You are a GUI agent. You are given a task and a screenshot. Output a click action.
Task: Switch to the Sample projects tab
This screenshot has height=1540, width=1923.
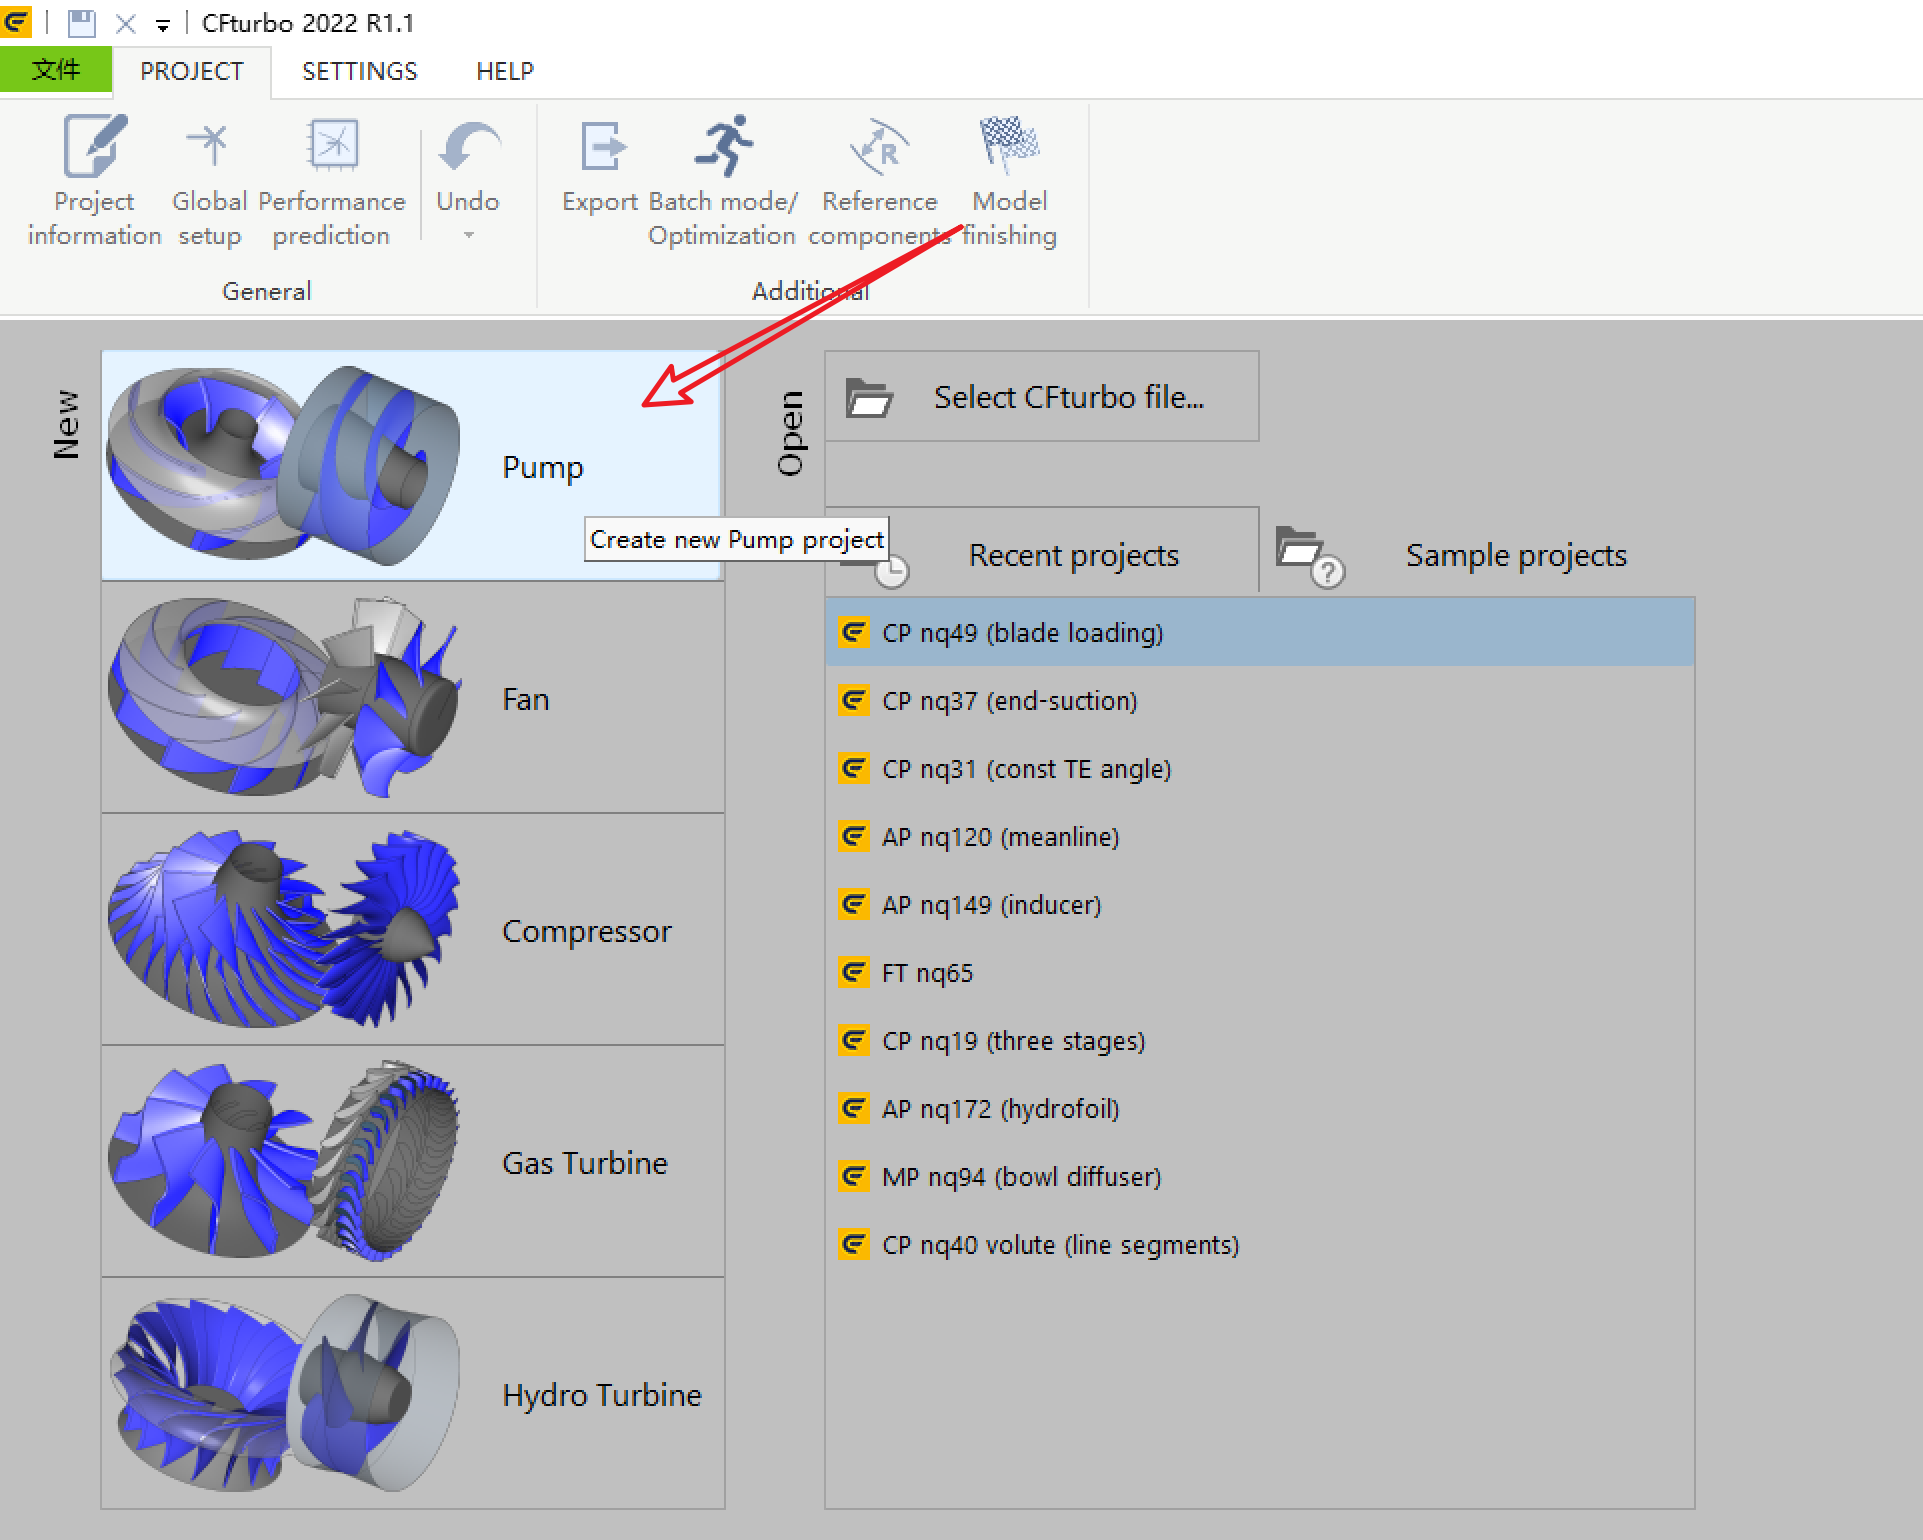(1478, 555)
